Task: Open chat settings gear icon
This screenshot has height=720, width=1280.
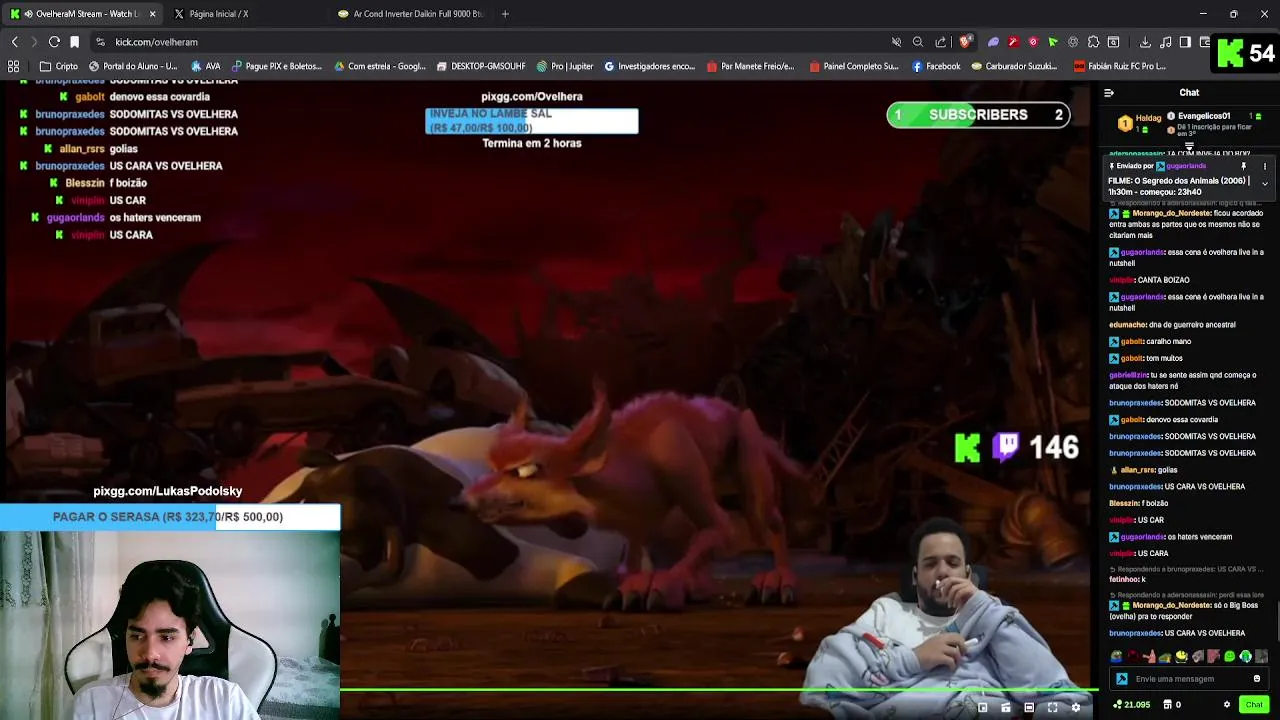Action: click(x=1227, y=705)
